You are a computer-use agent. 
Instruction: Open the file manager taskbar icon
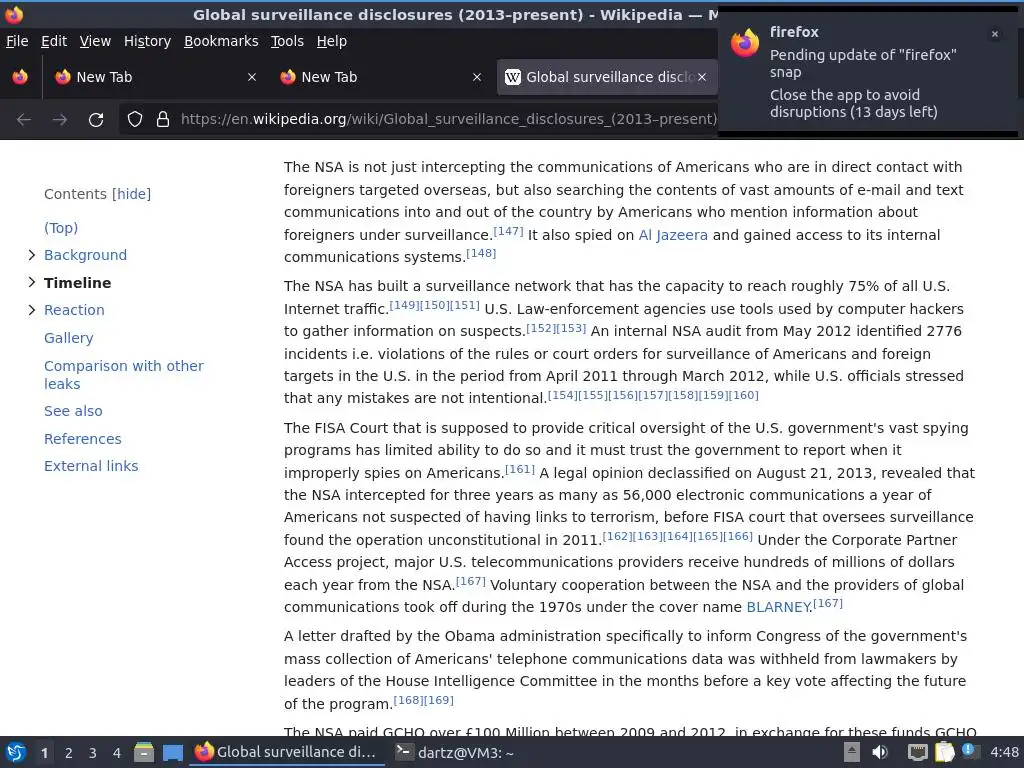144,752
